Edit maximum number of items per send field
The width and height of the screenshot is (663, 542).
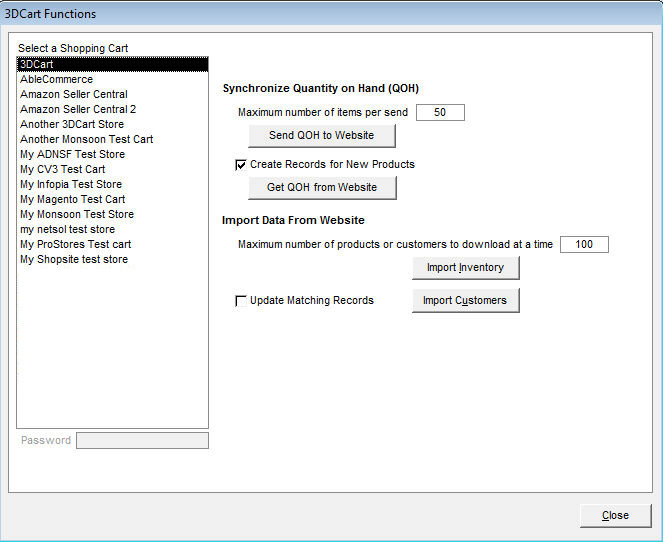pyautogui.click(x=440, y=112)
